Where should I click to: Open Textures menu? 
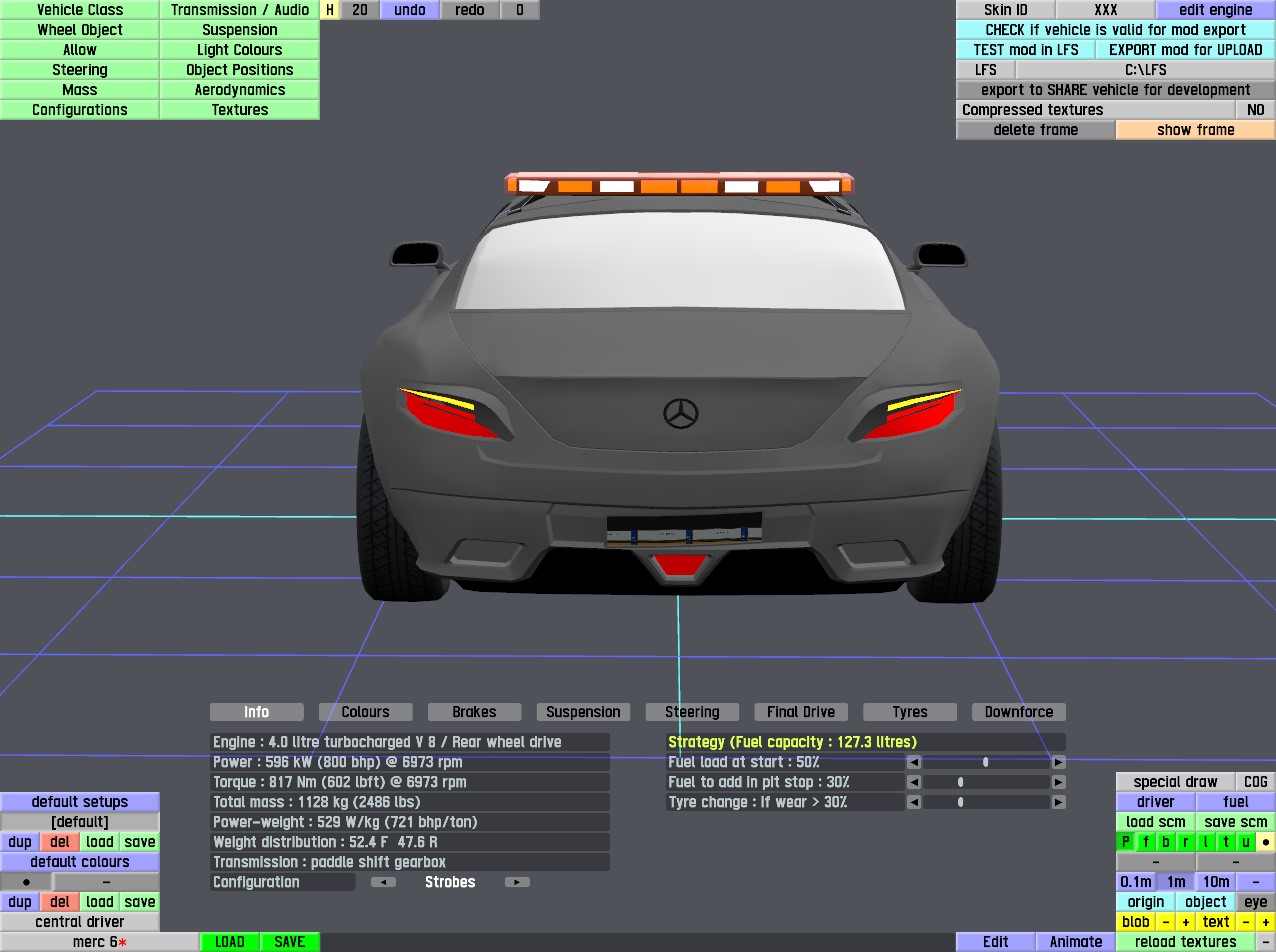coord(240,110)
